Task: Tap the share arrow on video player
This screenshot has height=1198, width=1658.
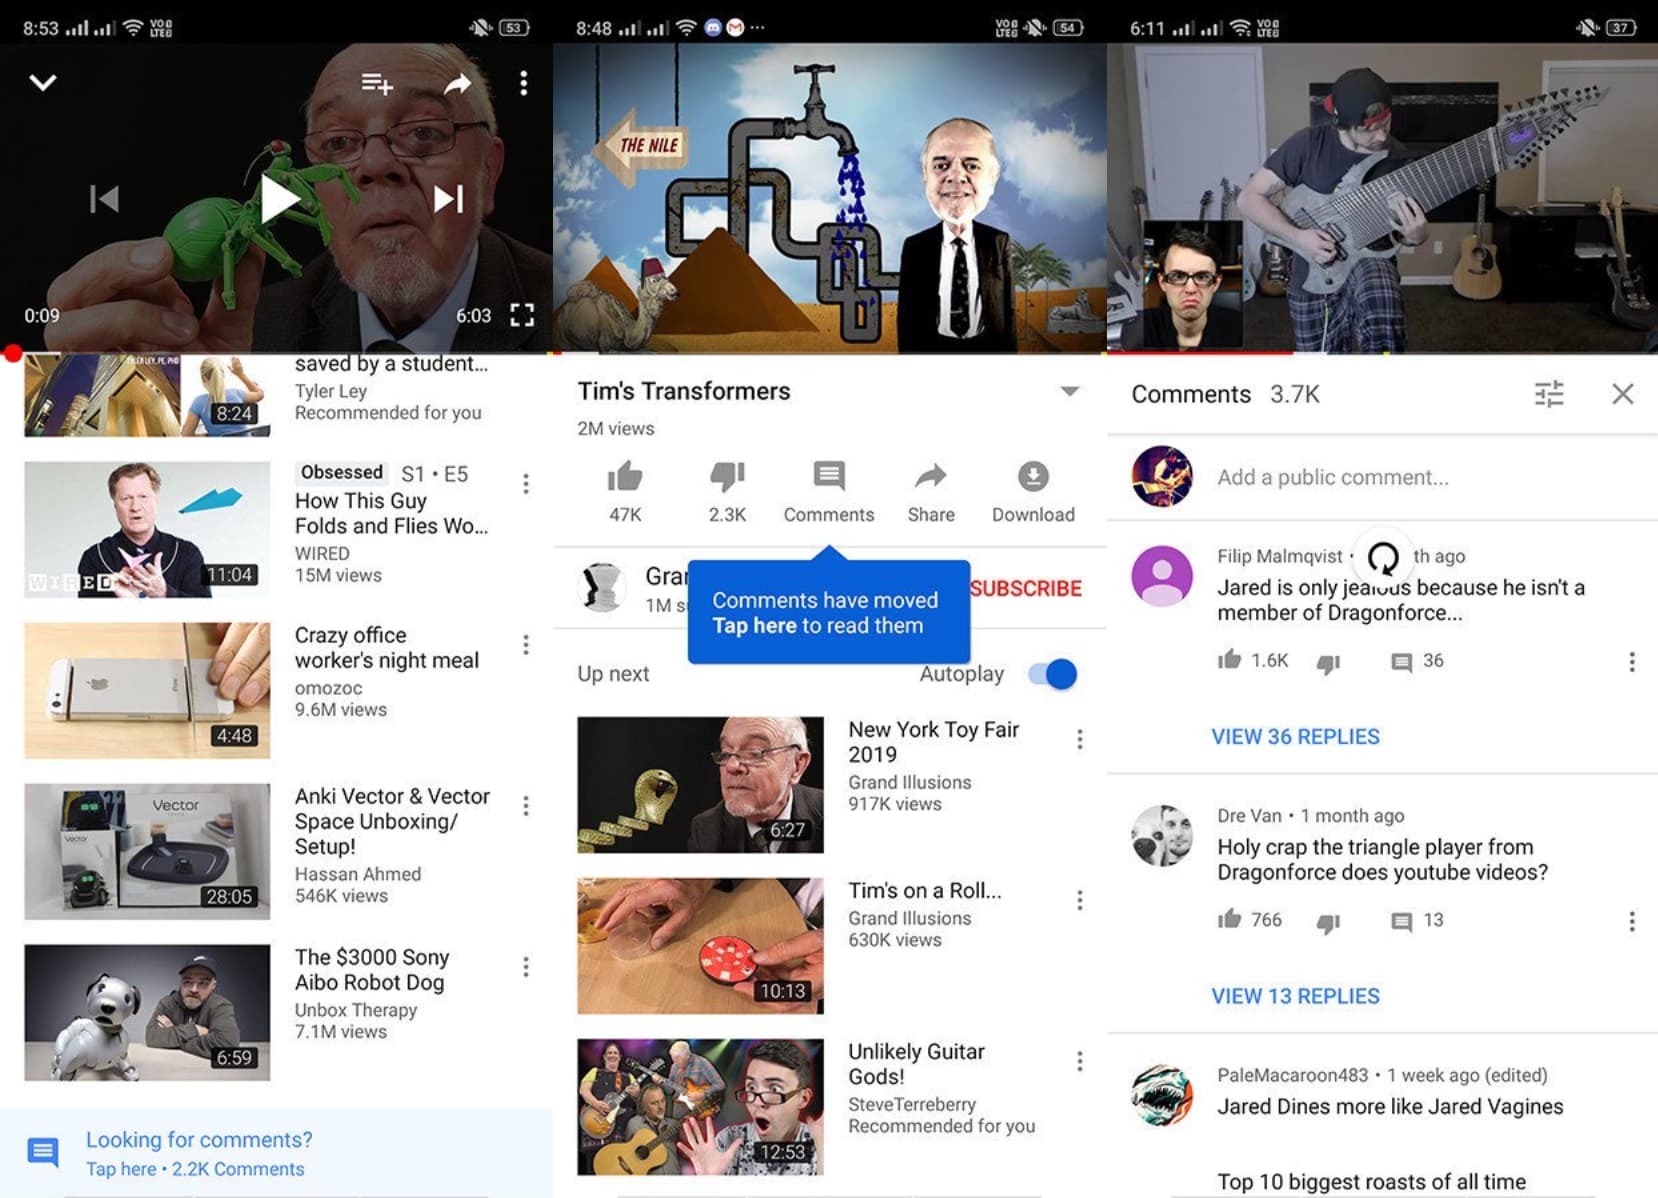Action: pyautogui.click(x=457, y=84)
